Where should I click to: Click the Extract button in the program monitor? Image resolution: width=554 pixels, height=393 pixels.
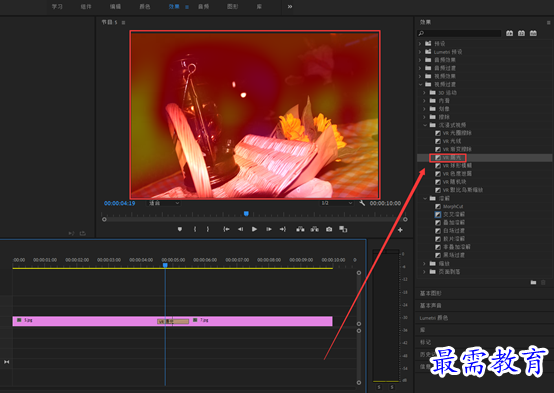(314, 229)
